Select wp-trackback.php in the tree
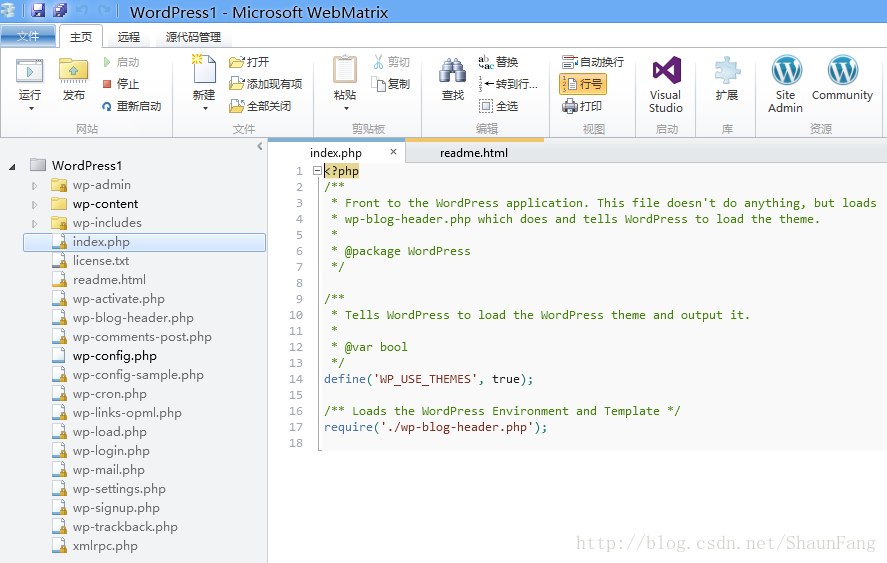The height and width of the screenshot is (563, 887). pyautogui.click(x=125, y=527)
